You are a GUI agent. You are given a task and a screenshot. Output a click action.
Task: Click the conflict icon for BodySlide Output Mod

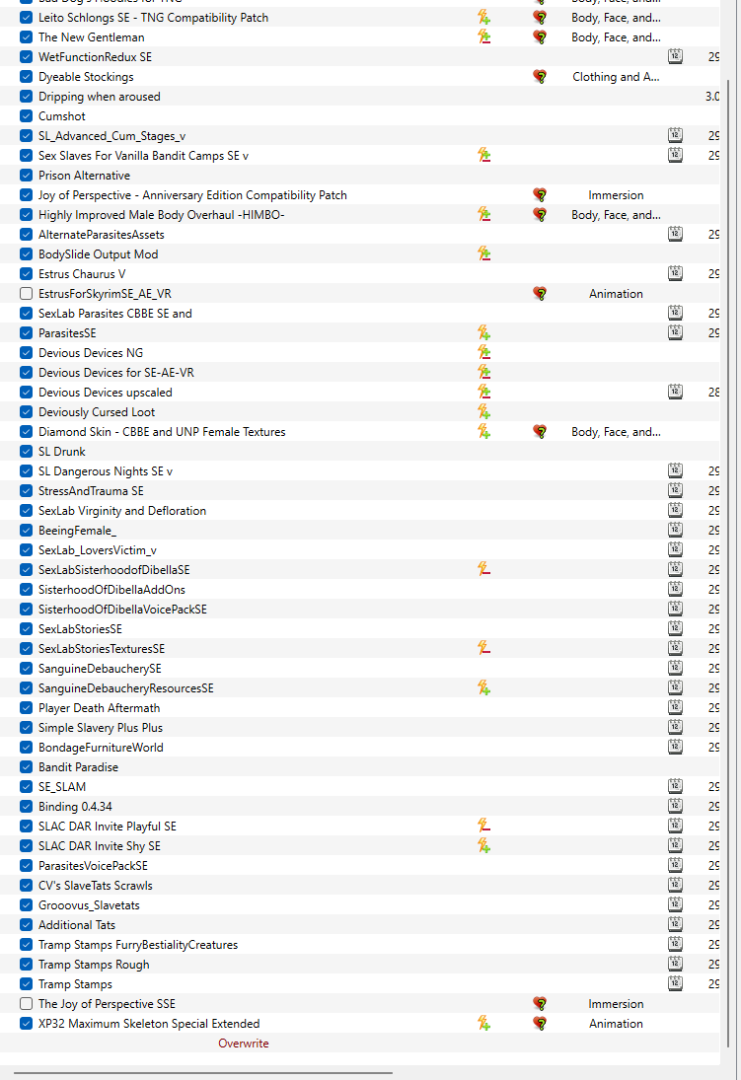[484, 254]
